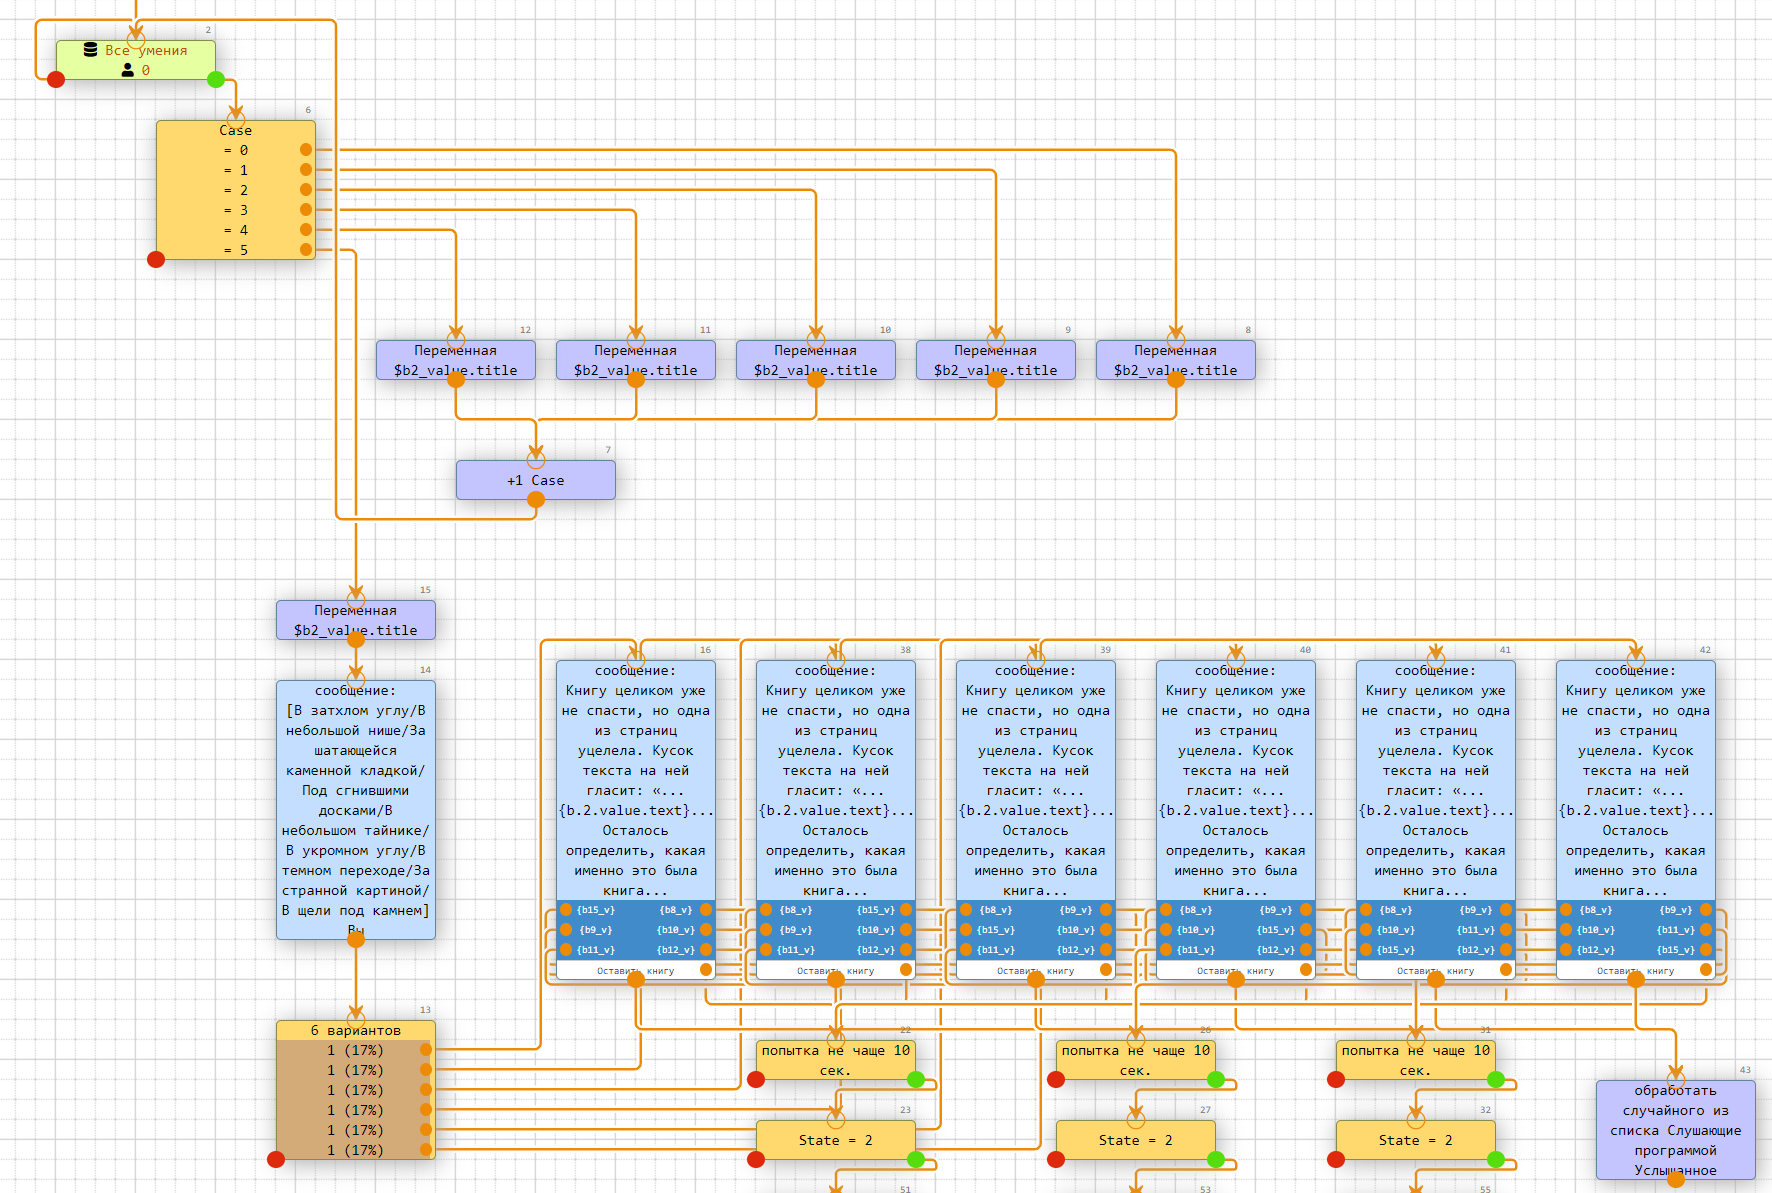Select 'попытка не чаще 10 сек.' node 26

pos(1136,1060)
